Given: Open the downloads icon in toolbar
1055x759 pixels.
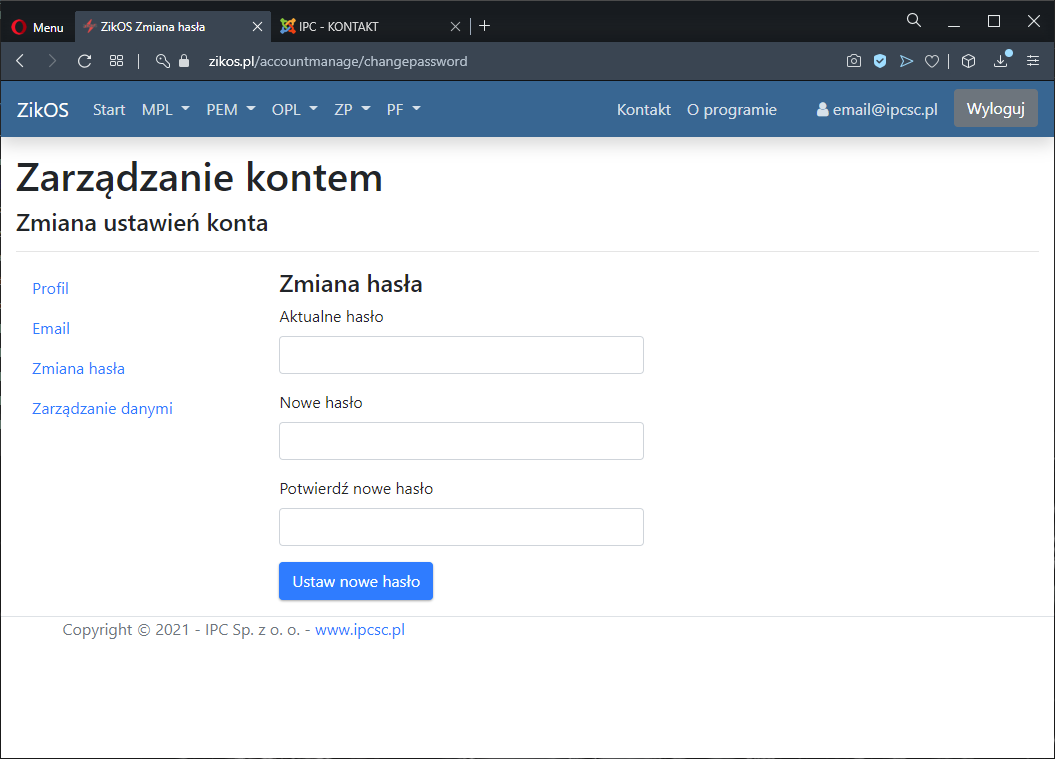Looking at the screenshot, I should [1001, 61].
